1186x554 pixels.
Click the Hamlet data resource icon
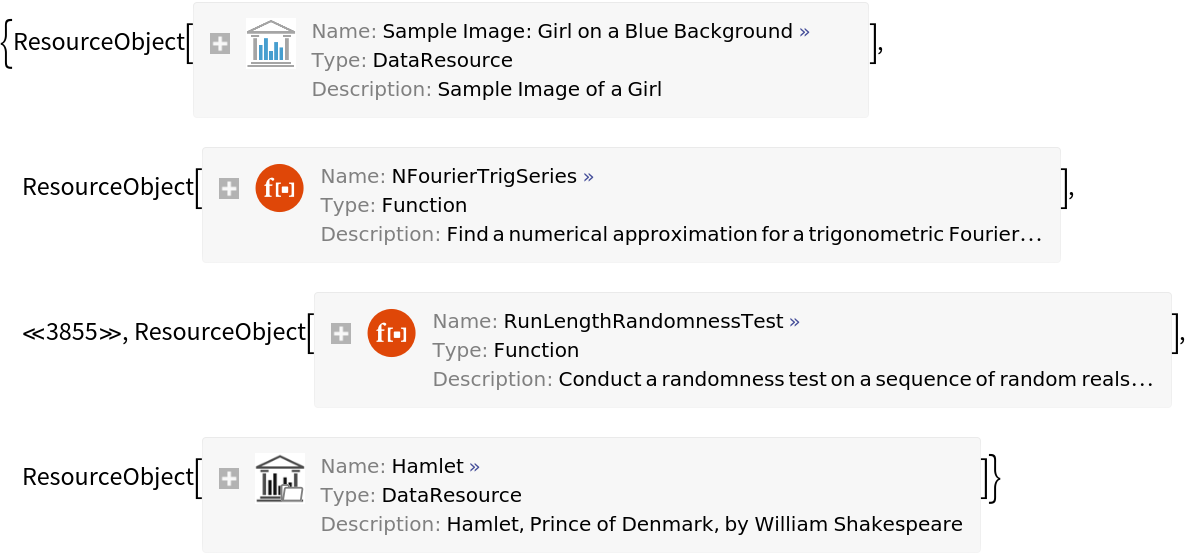(279, 478)
